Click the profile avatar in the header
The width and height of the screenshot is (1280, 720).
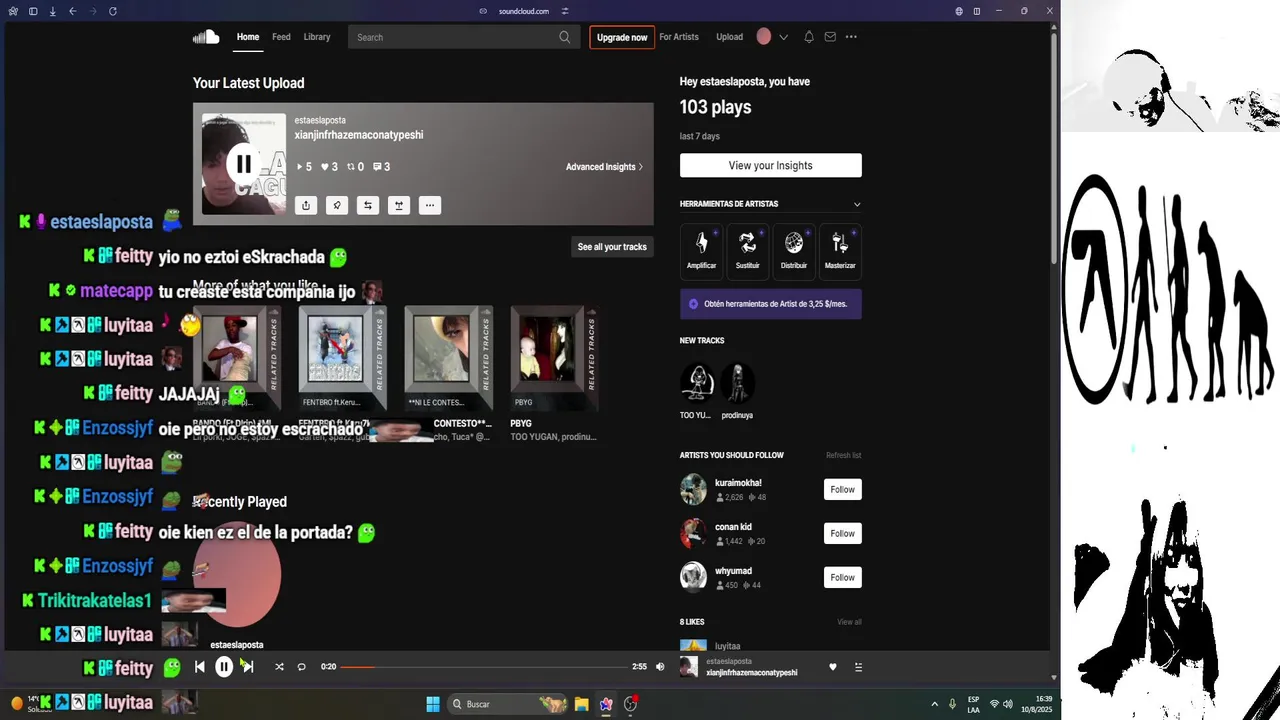tap(764, 37)
